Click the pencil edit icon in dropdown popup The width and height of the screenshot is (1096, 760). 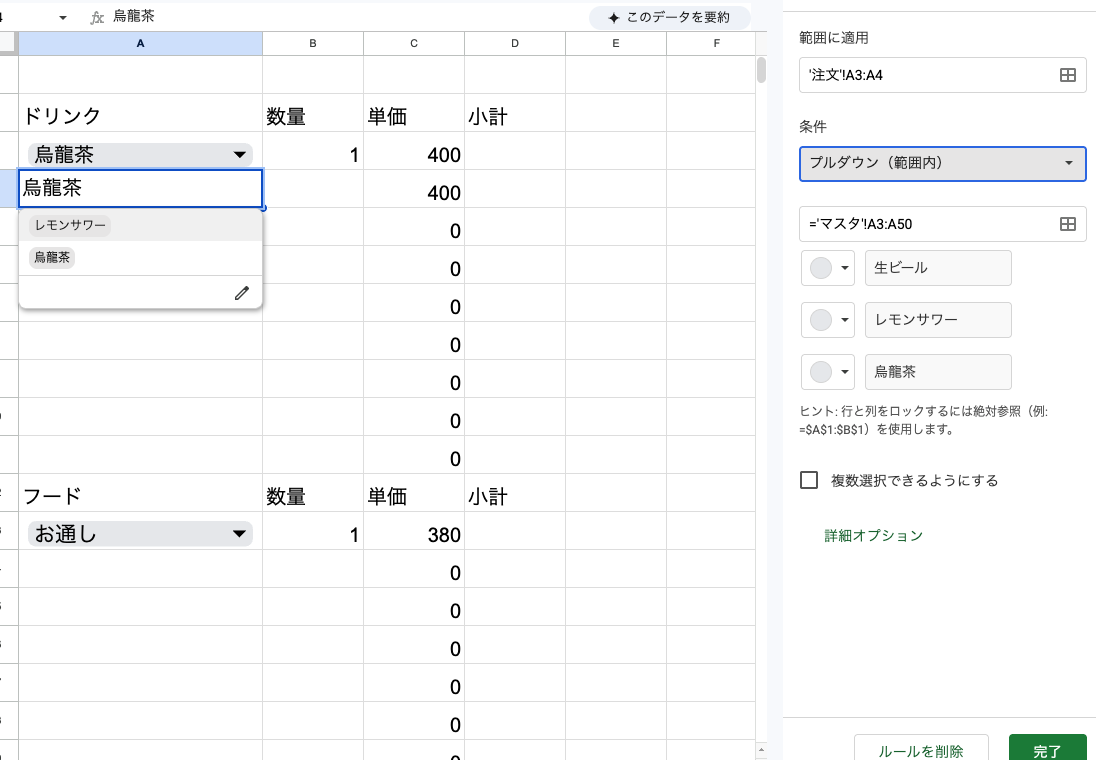click(x=241, y=293)
